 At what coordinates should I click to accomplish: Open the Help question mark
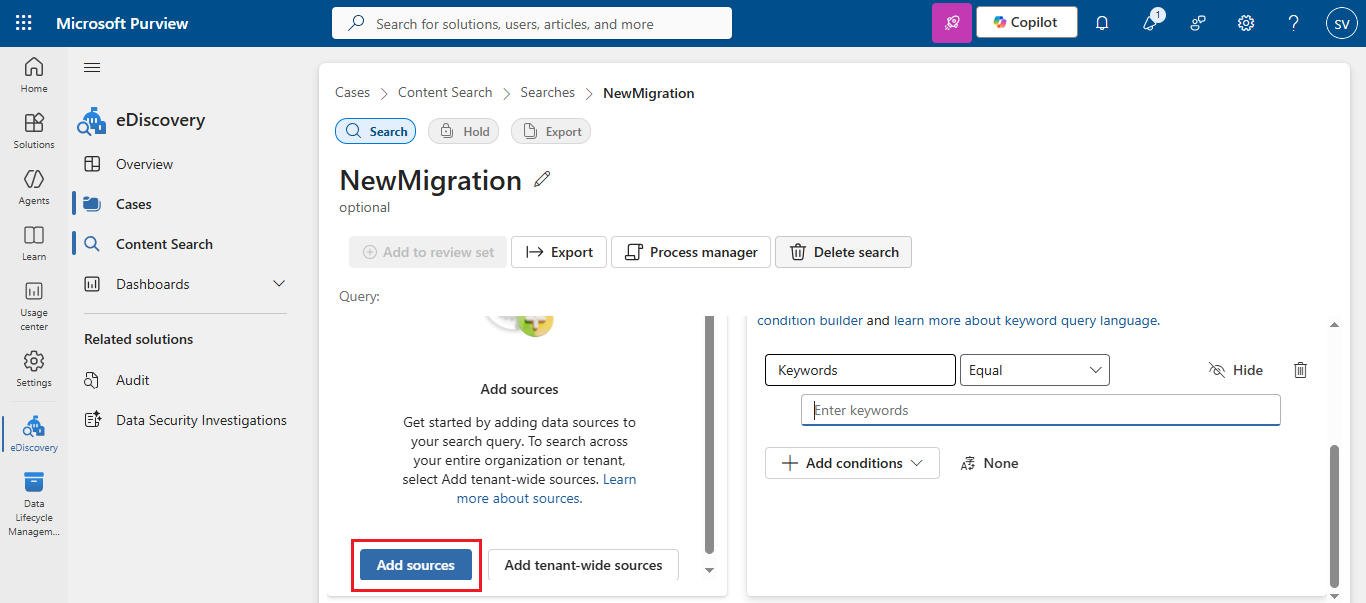click(1293, 23)
